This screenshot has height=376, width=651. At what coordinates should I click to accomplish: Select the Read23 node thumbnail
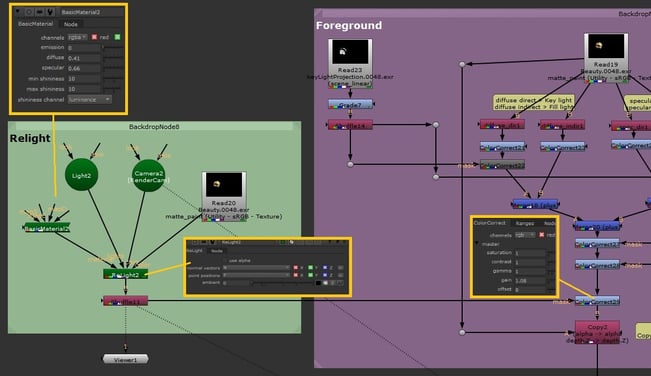point(350,52)
